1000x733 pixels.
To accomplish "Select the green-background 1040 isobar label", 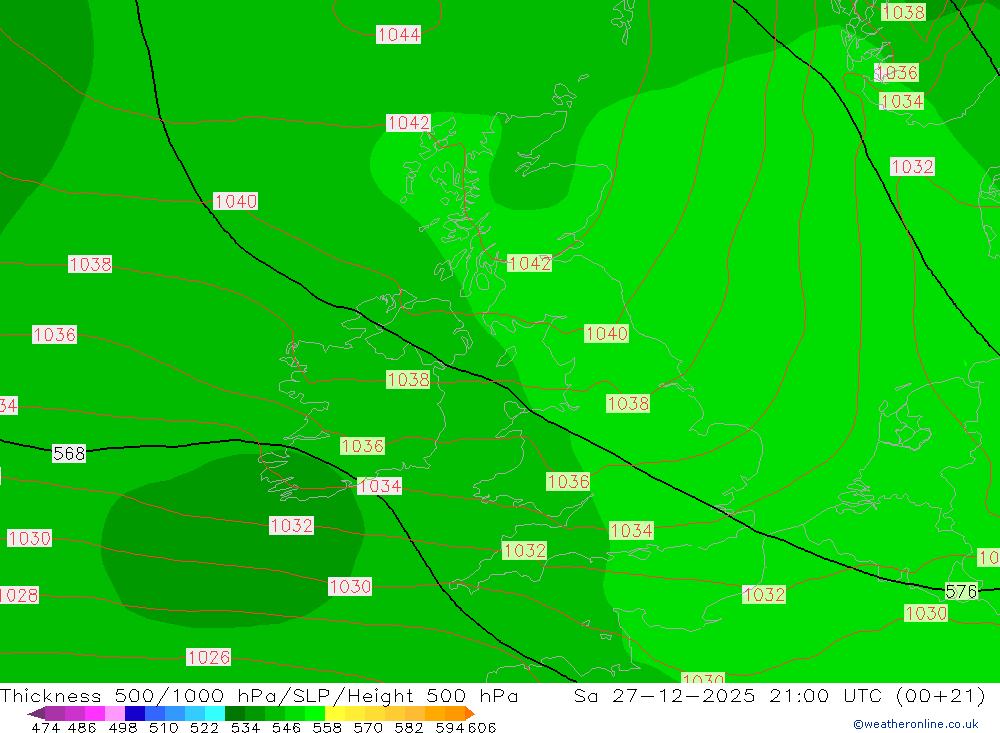I will point(607,333).
